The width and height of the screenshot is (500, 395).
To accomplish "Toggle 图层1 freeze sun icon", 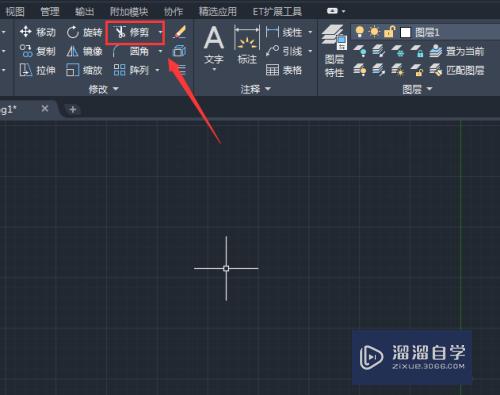I will tap(374, 32).
